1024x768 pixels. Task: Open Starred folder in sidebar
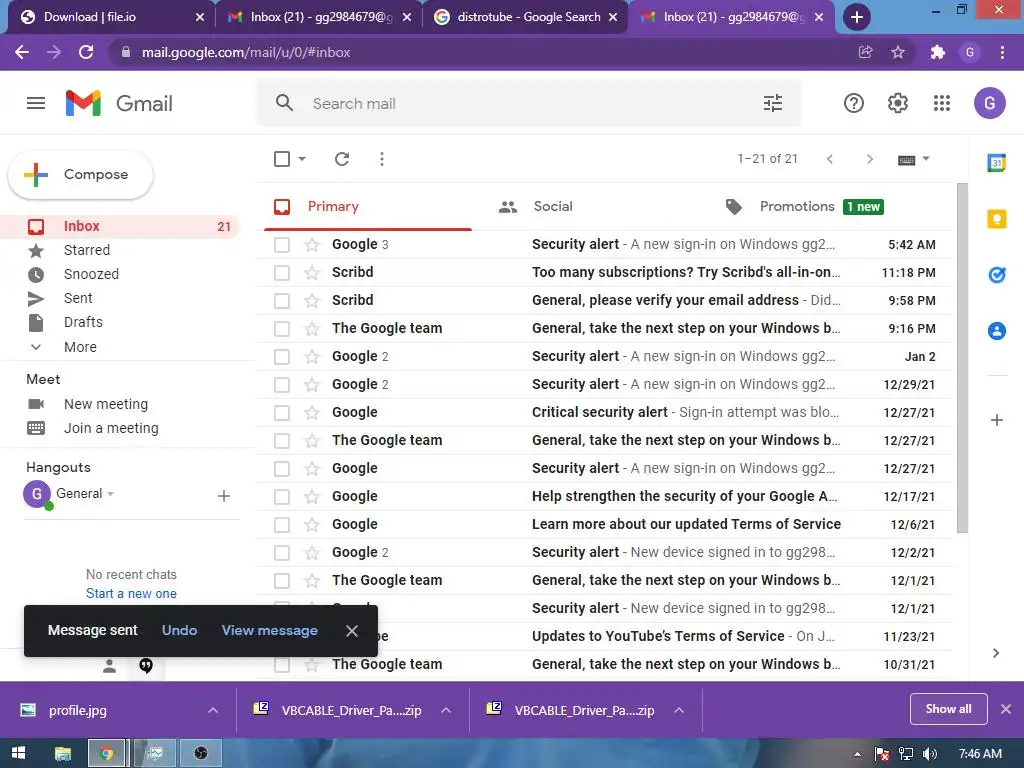point(86,250)
